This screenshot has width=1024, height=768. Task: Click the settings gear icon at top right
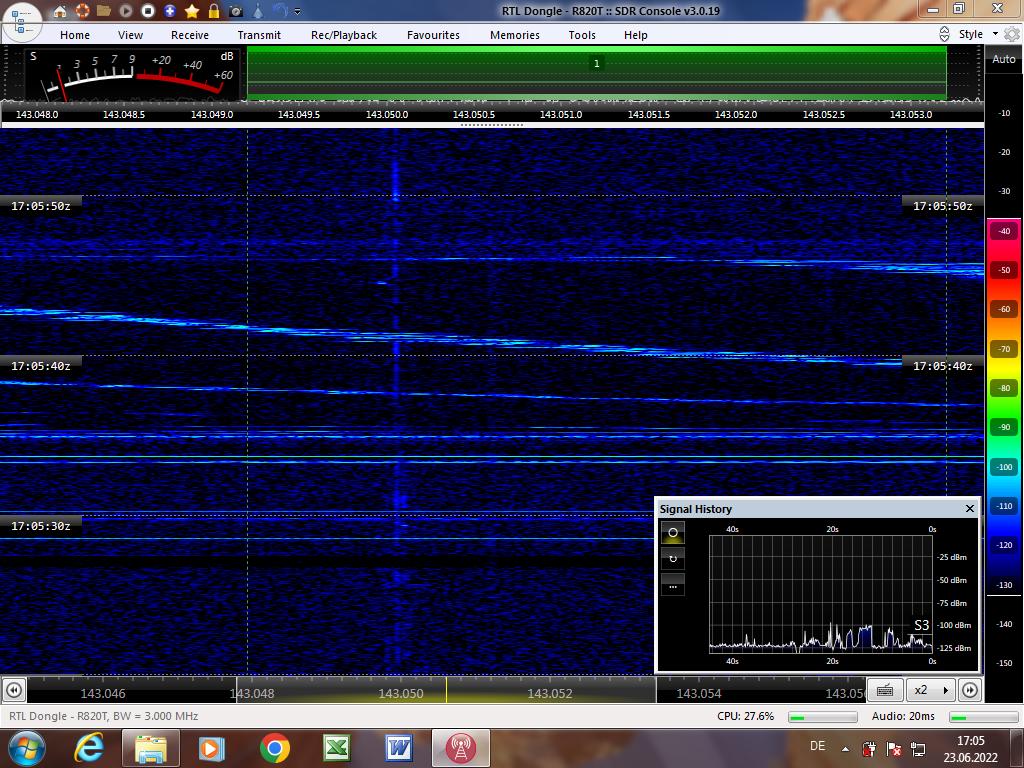1012,34
